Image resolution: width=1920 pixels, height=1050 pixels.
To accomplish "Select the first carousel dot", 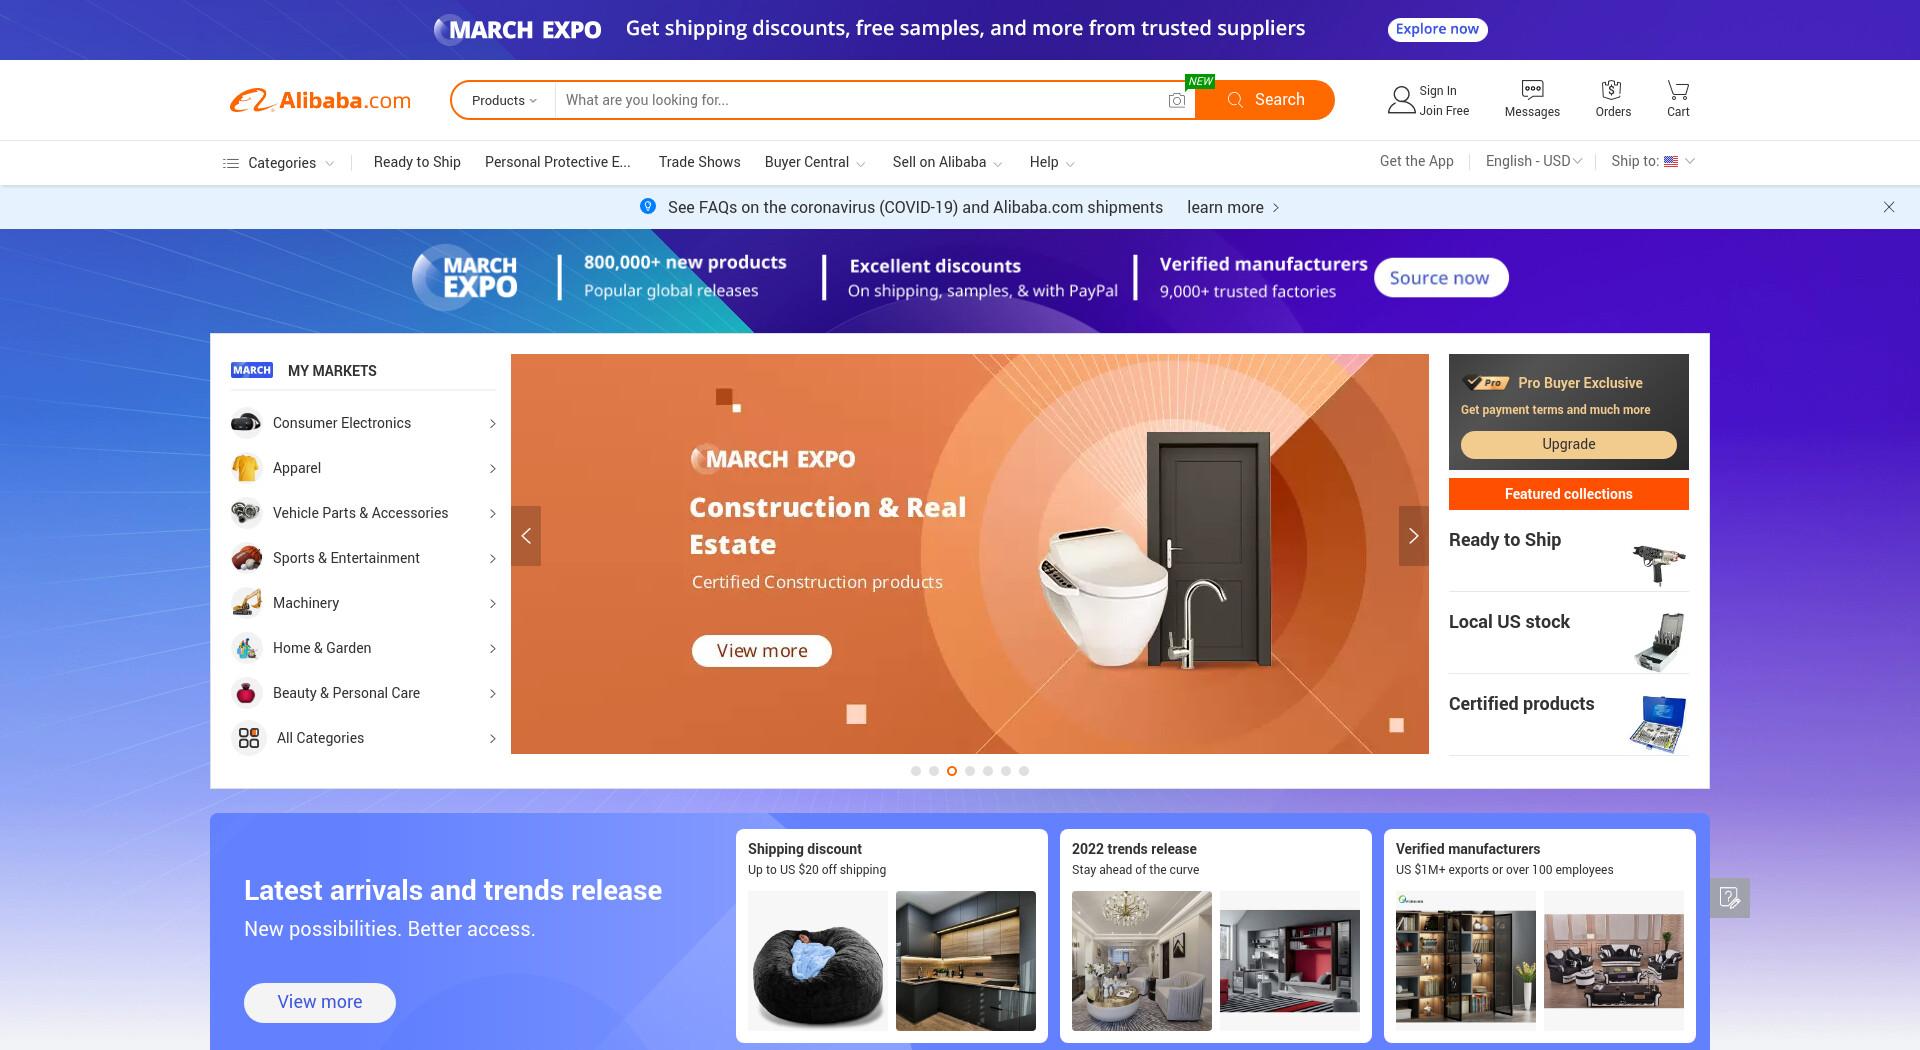I will click(x=916, y=771).
